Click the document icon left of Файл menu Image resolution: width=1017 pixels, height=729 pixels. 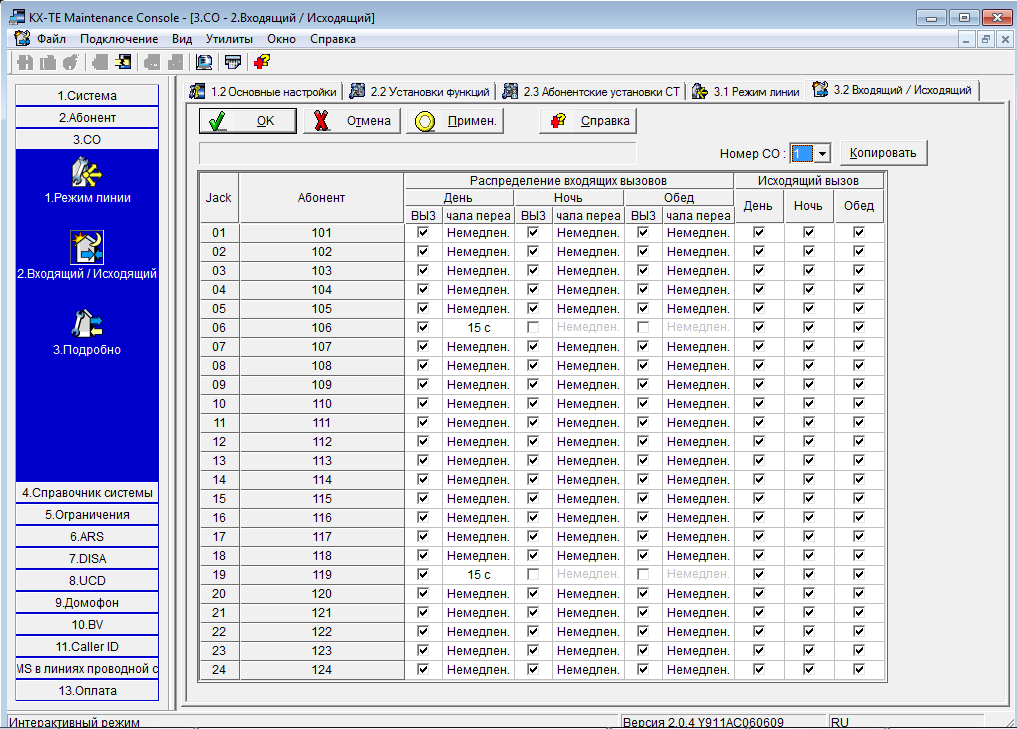pyautogui.click(x=22, y=38)
